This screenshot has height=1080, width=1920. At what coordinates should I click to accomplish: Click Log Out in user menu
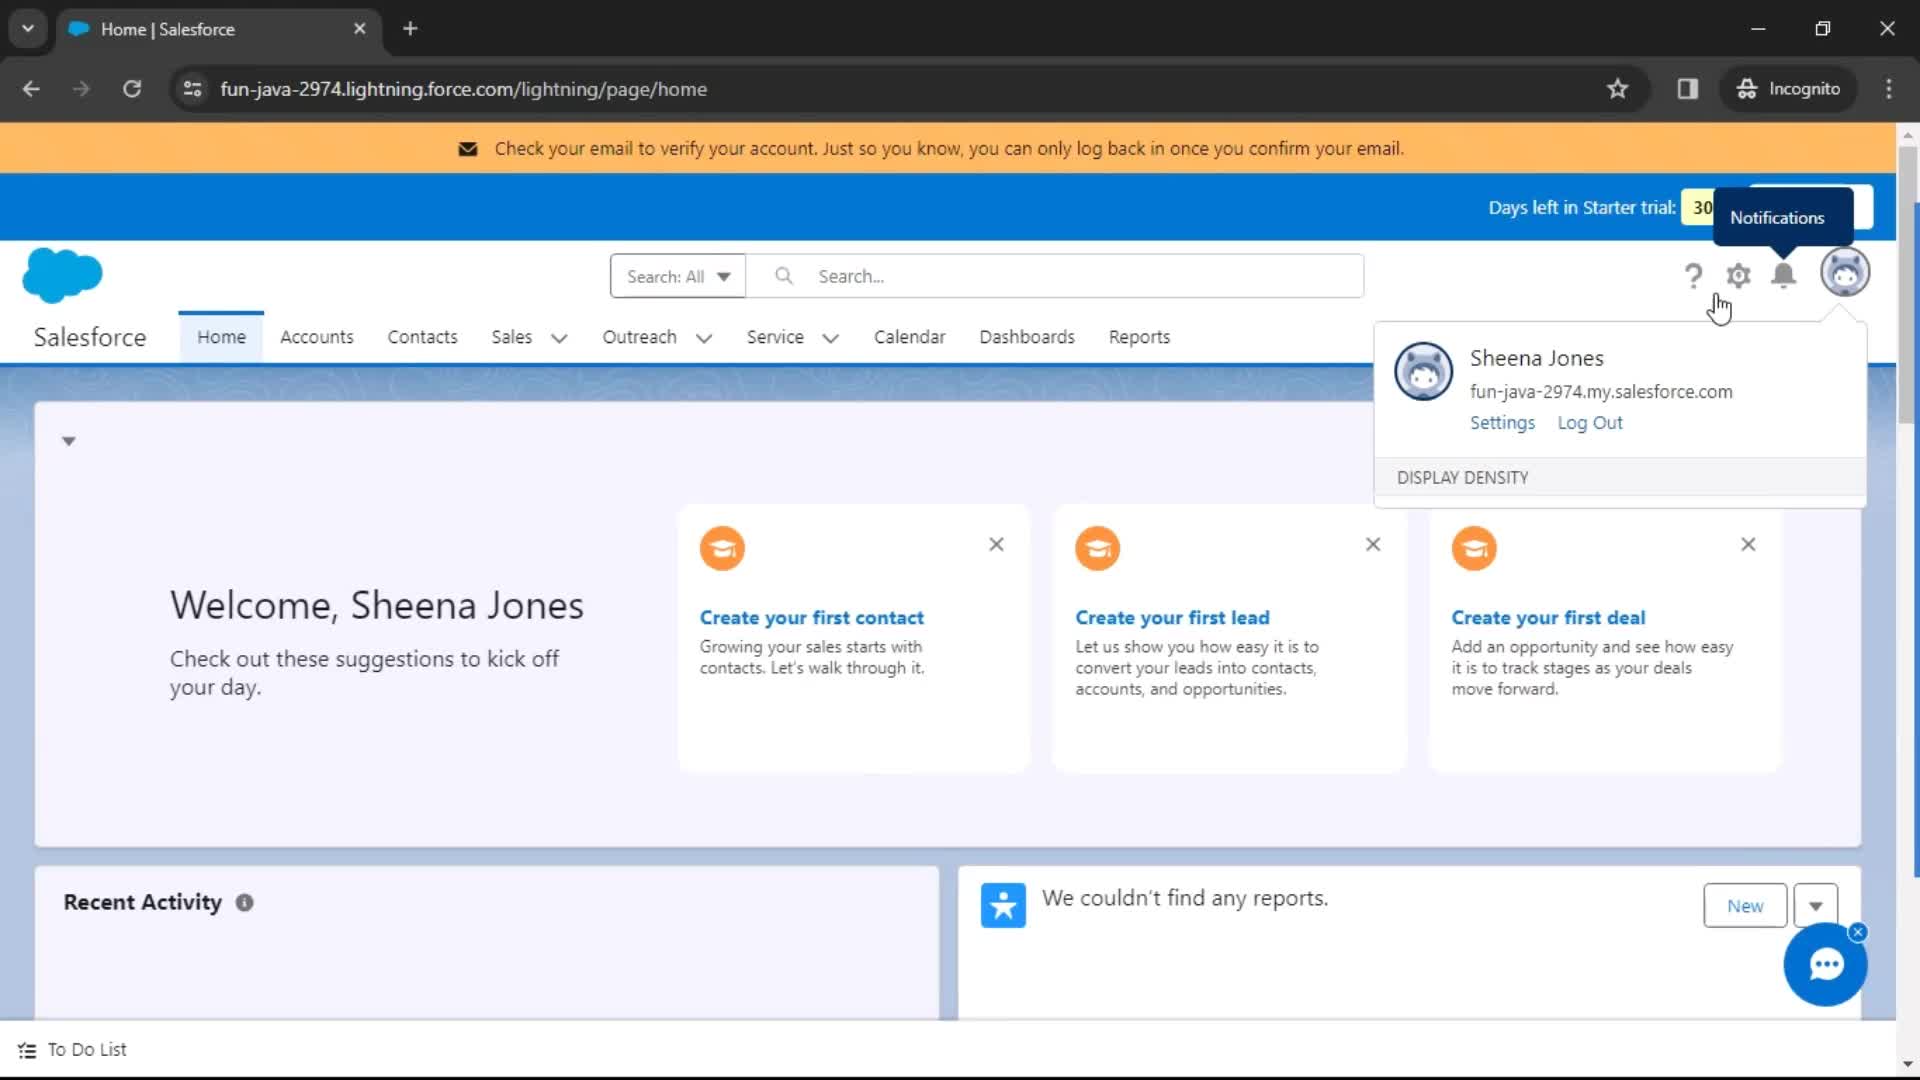pyautogui.click(x=1590, y=423)
